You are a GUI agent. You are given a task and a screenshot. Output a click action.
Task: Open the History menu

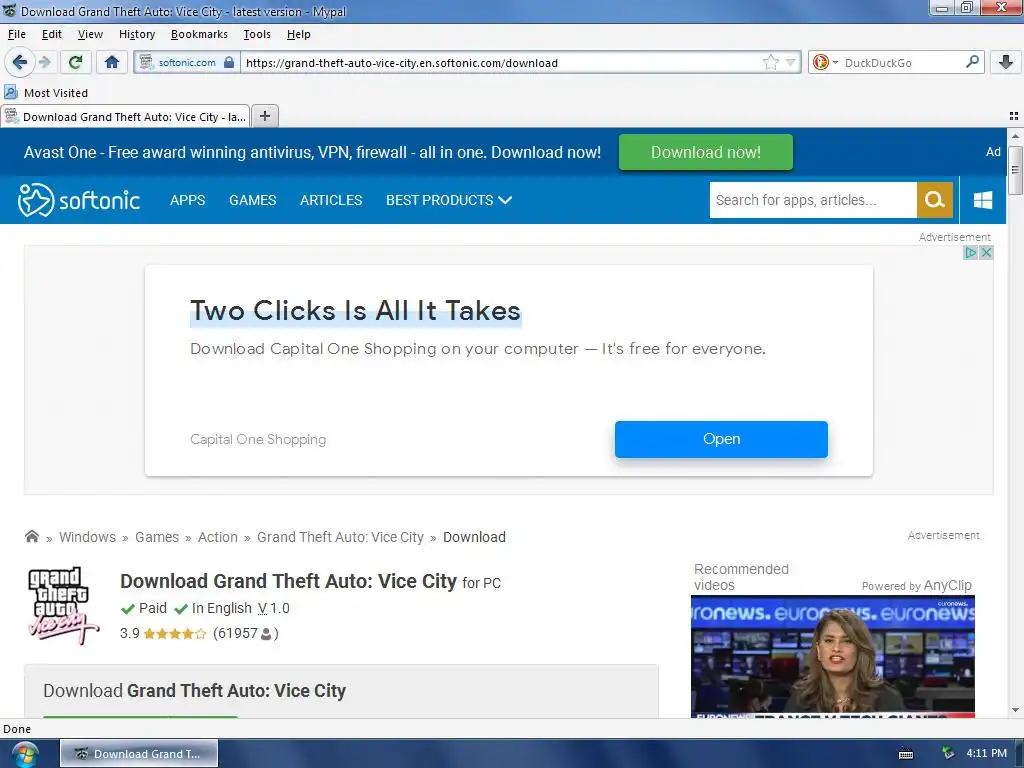(136, 34)
